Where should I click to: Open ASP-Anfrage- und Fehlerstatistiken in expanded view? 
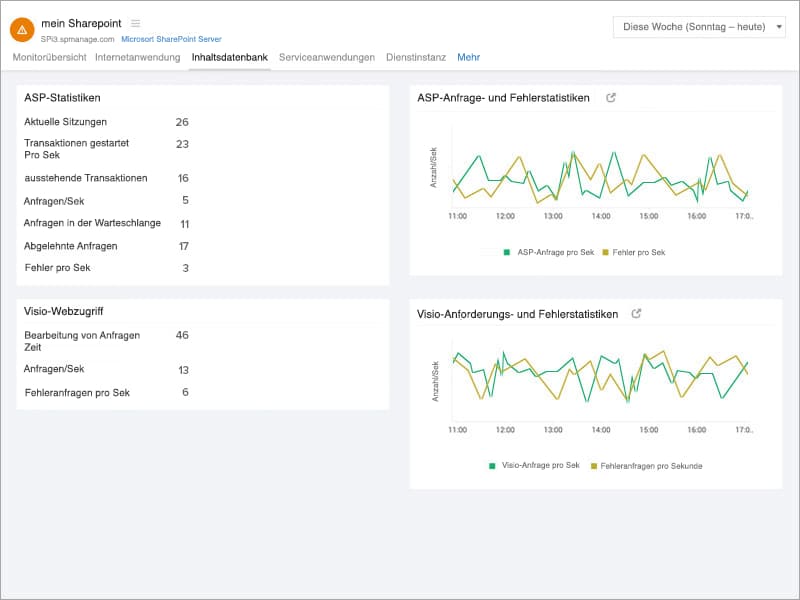[611, 97]
